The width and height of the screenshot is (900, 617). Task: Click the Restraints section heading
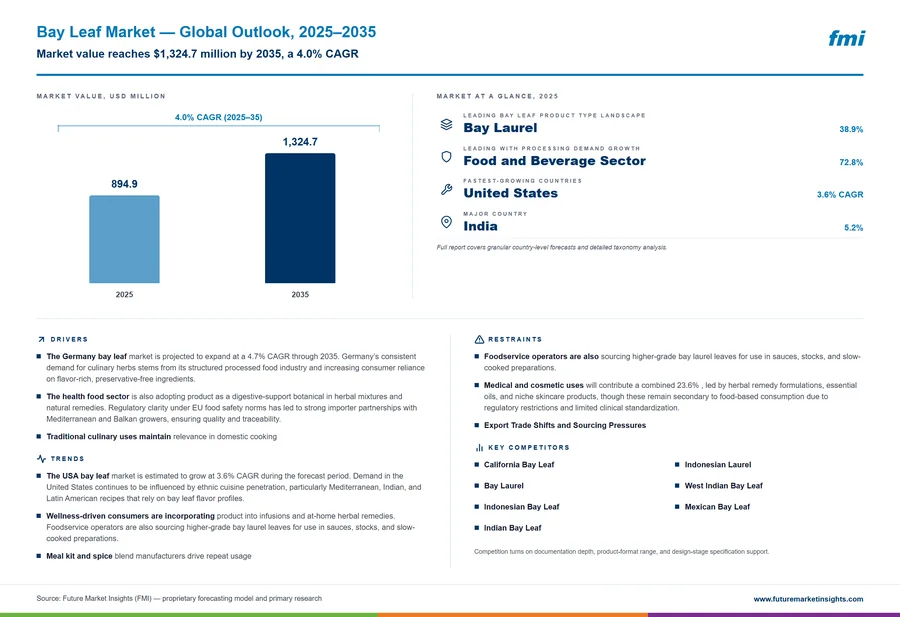[515, 339]
